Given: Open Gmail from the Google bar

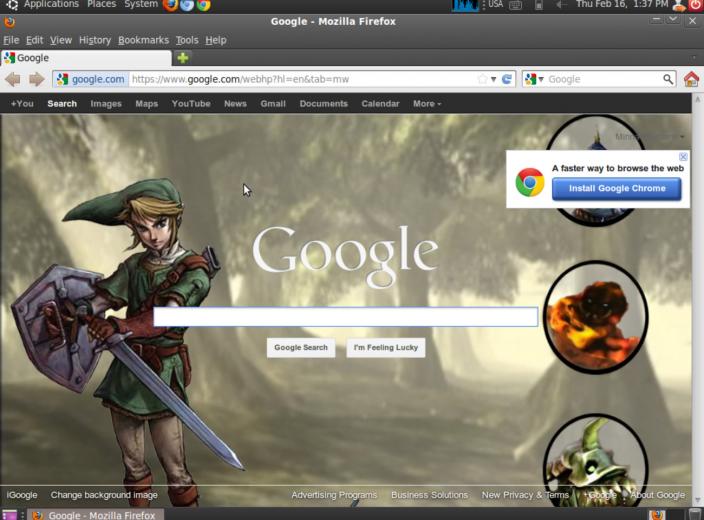Looking at the screenshot, I should click(273, 104).
